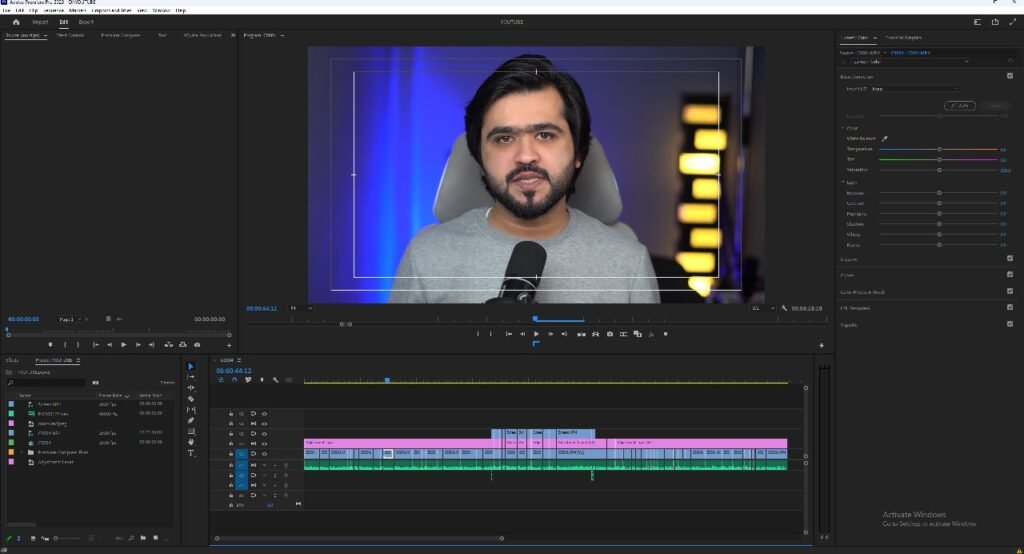Screen dimensions: 1024x554
Task: Select the Pen tool
Action: [x=191, y=421]
